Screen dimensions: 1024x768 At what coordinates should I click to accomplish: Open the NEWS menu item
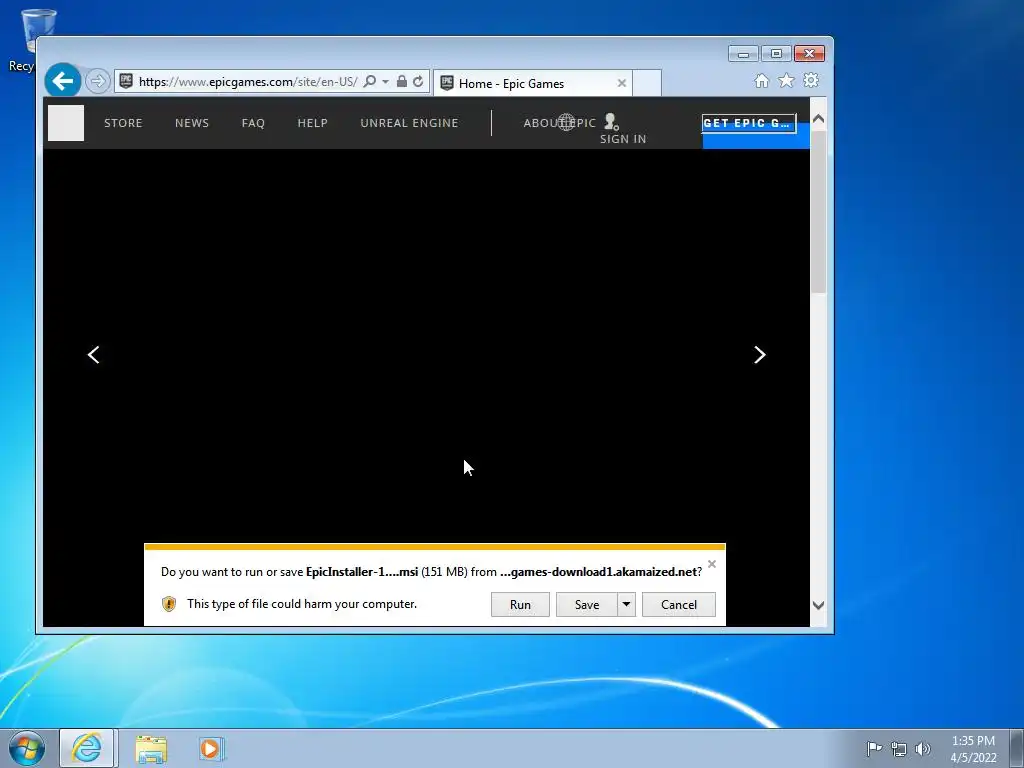point(192,123)
